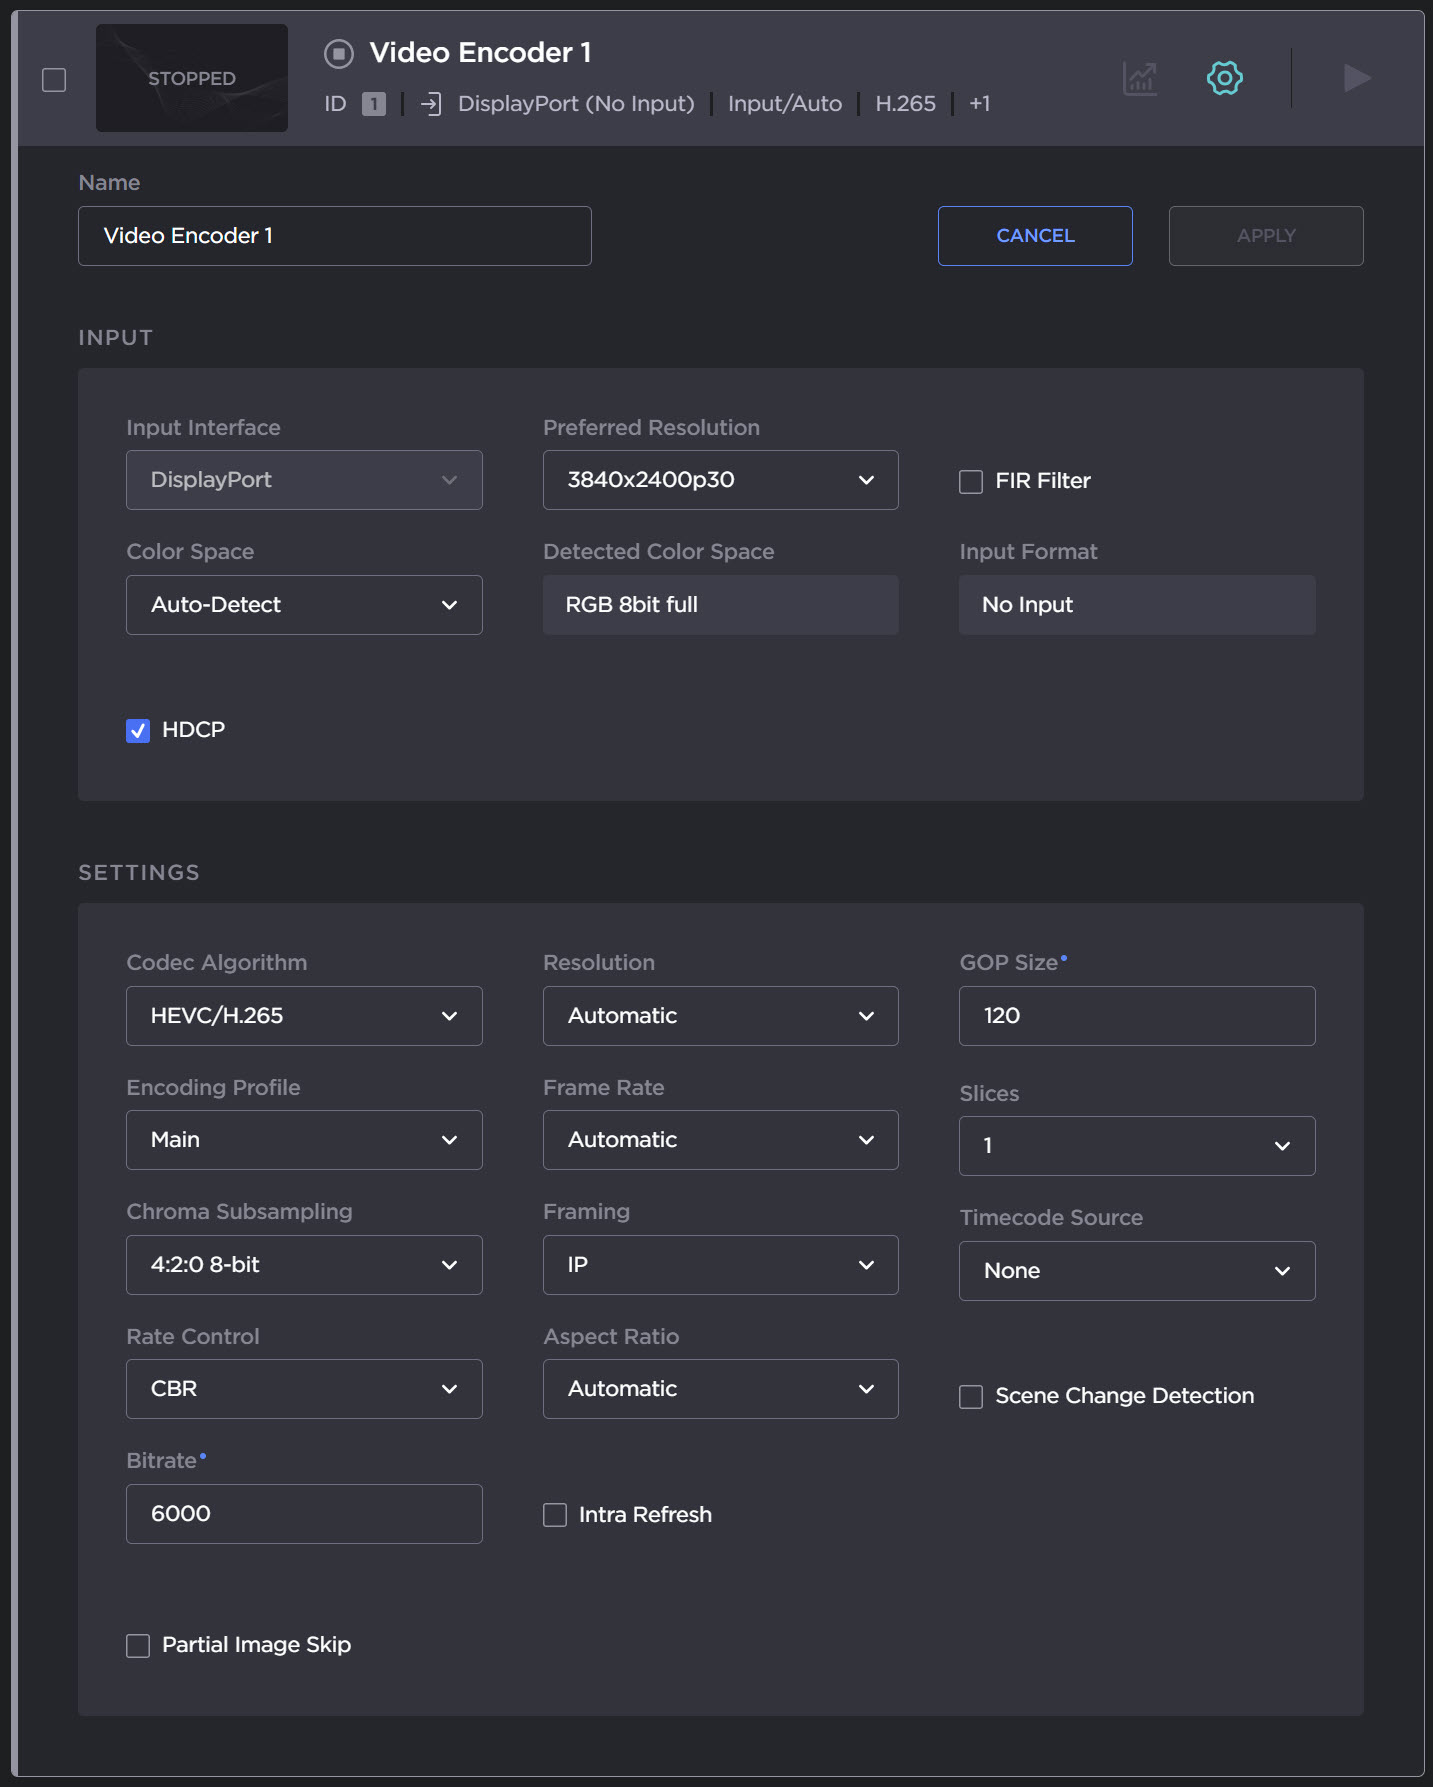
Task: Click the Bitrate input field
Action: point(304,1514)
